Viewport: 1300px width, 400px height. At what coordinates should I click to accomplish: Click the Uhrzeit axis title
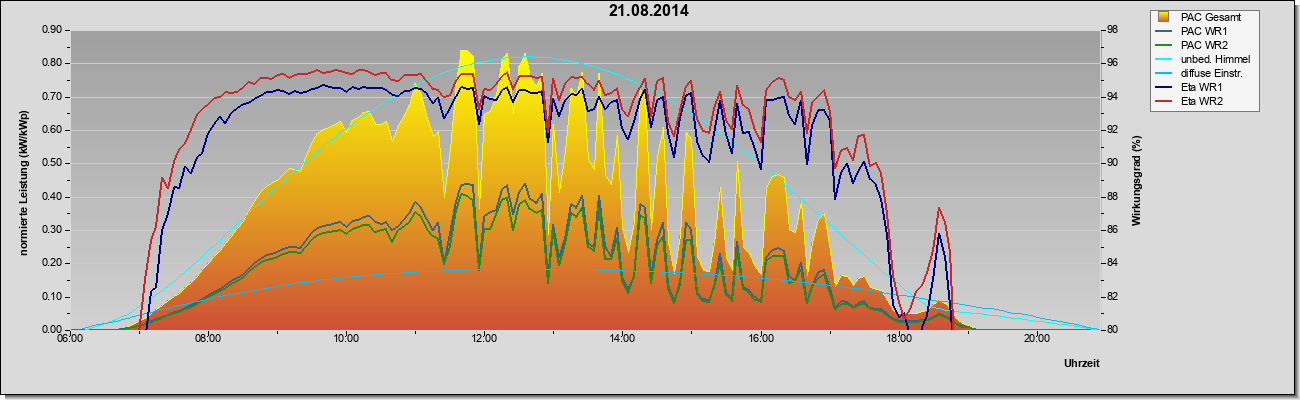[1082, 363]
